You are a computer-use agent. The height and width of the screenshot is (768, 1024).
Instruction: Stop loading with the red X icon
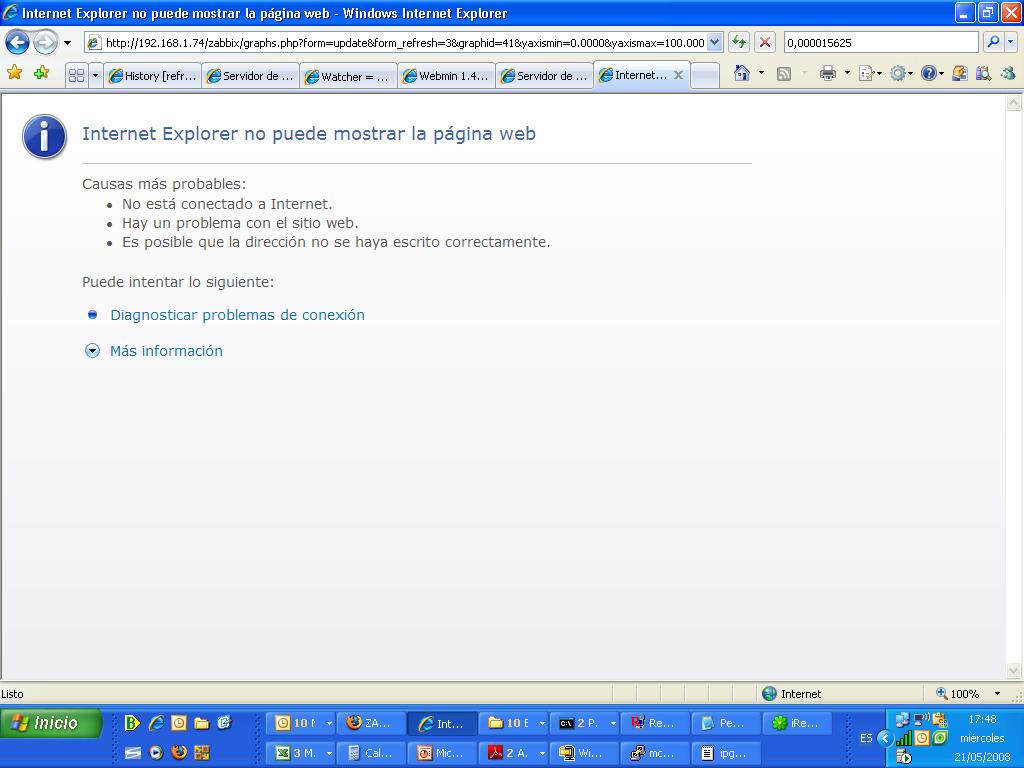pos(765,43)
